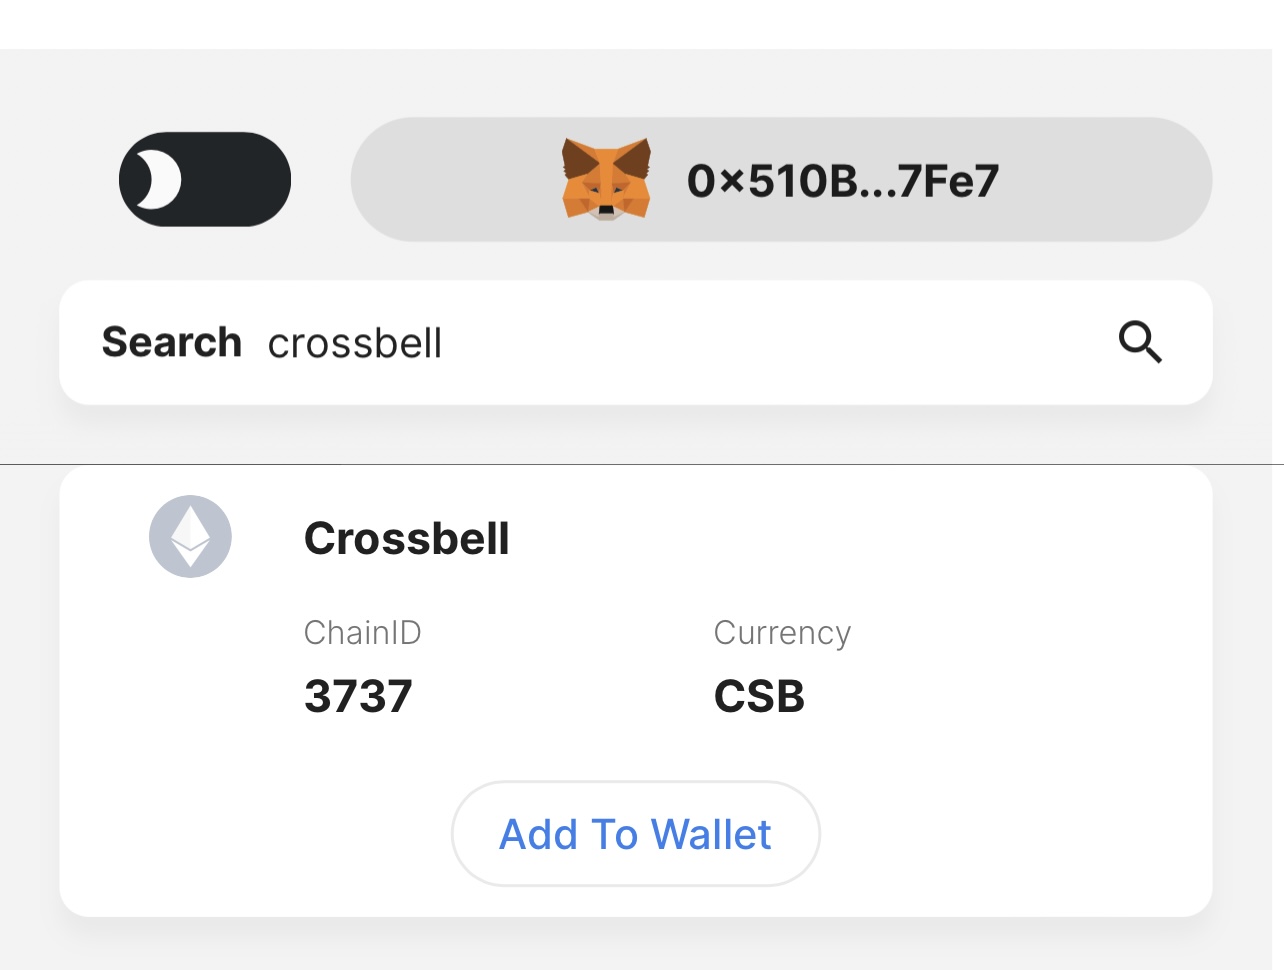Click the chain ID value 3737
The height and width of the screenshot is (970, 1284).
click(358, 697)
